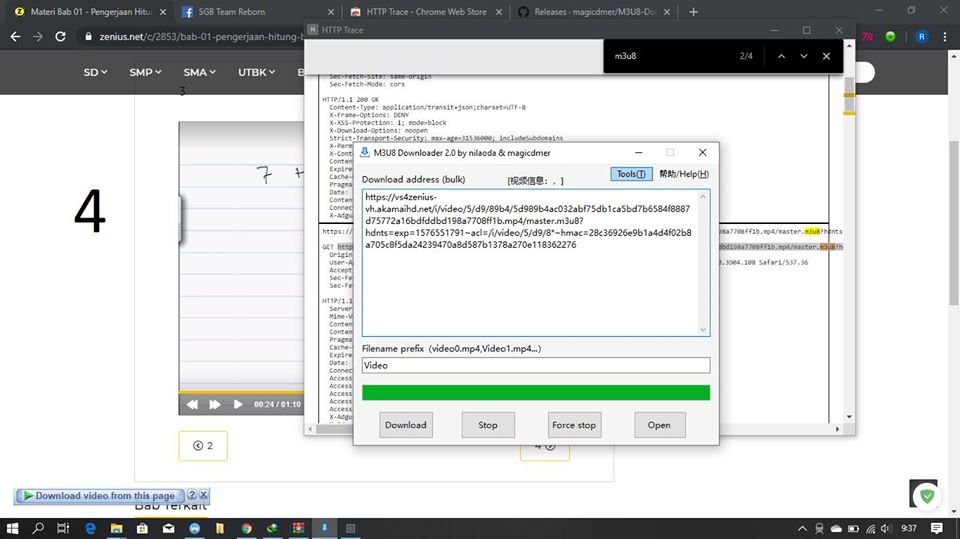
Task: Rewind the Zenius video
Action: click(x=192, y=404)
